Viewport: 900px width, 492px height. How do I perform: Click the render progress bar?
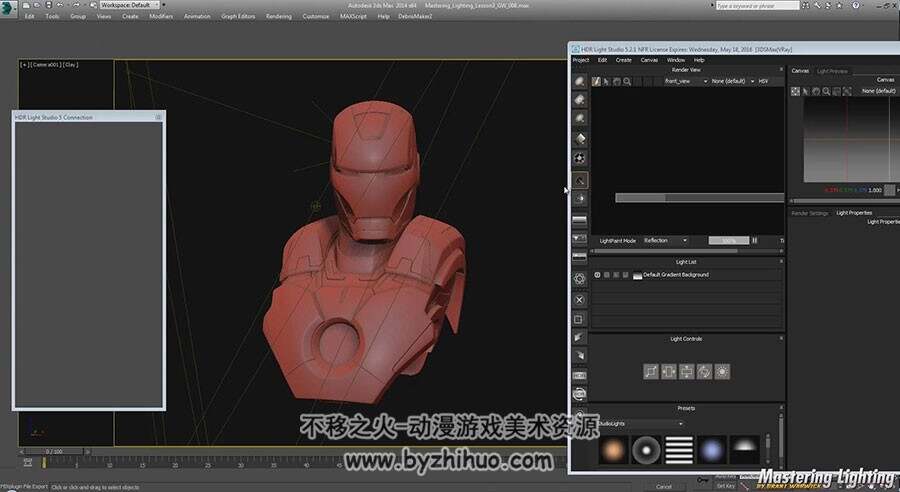(728, 241)
